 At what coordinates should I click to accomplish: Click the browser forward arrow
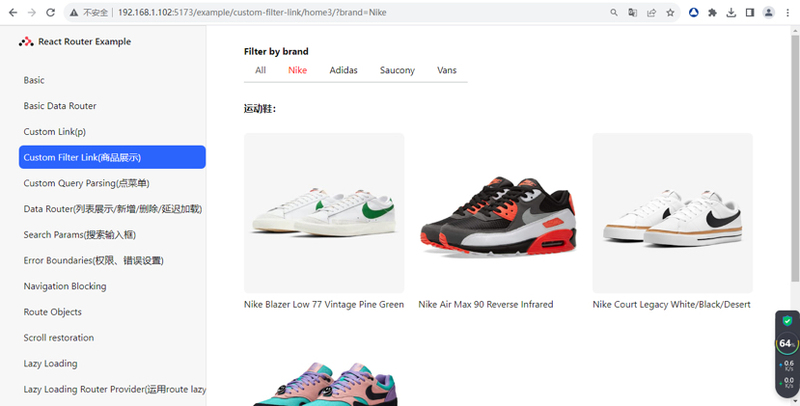point(32,13)
